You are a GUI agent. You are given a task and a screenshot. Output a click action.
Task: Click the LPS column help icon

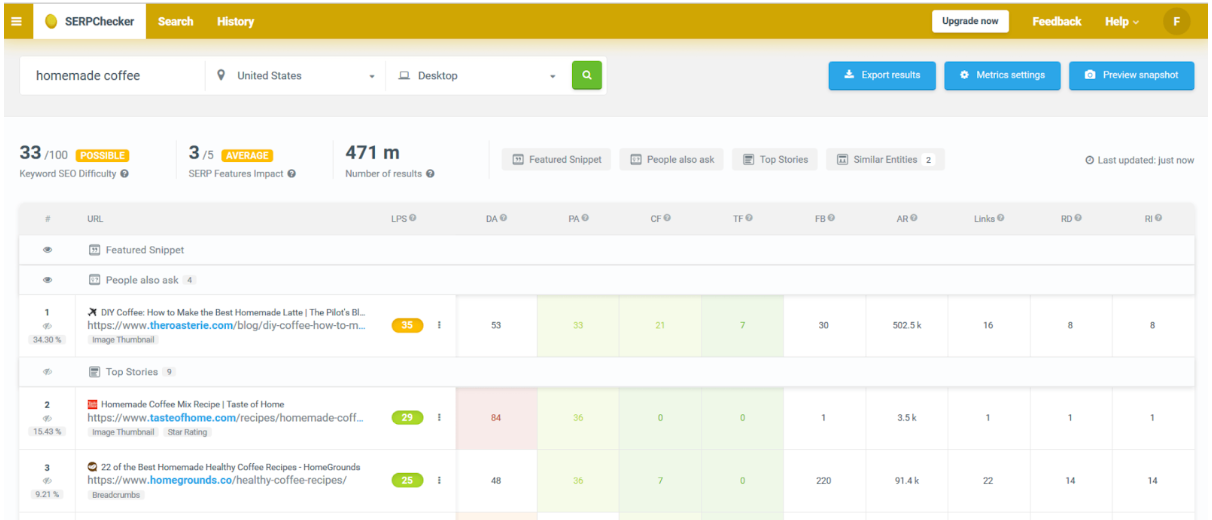coord(413,218)
